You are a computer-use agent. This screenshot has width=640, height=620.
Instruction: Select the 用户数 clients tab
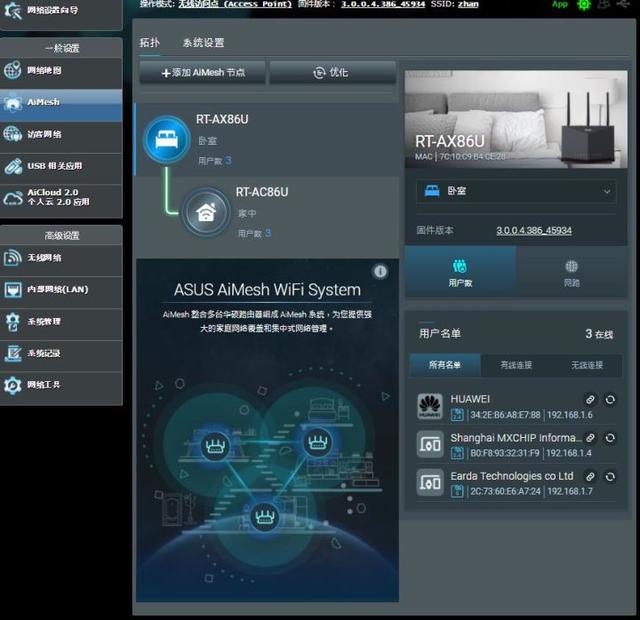click(460, 272)
